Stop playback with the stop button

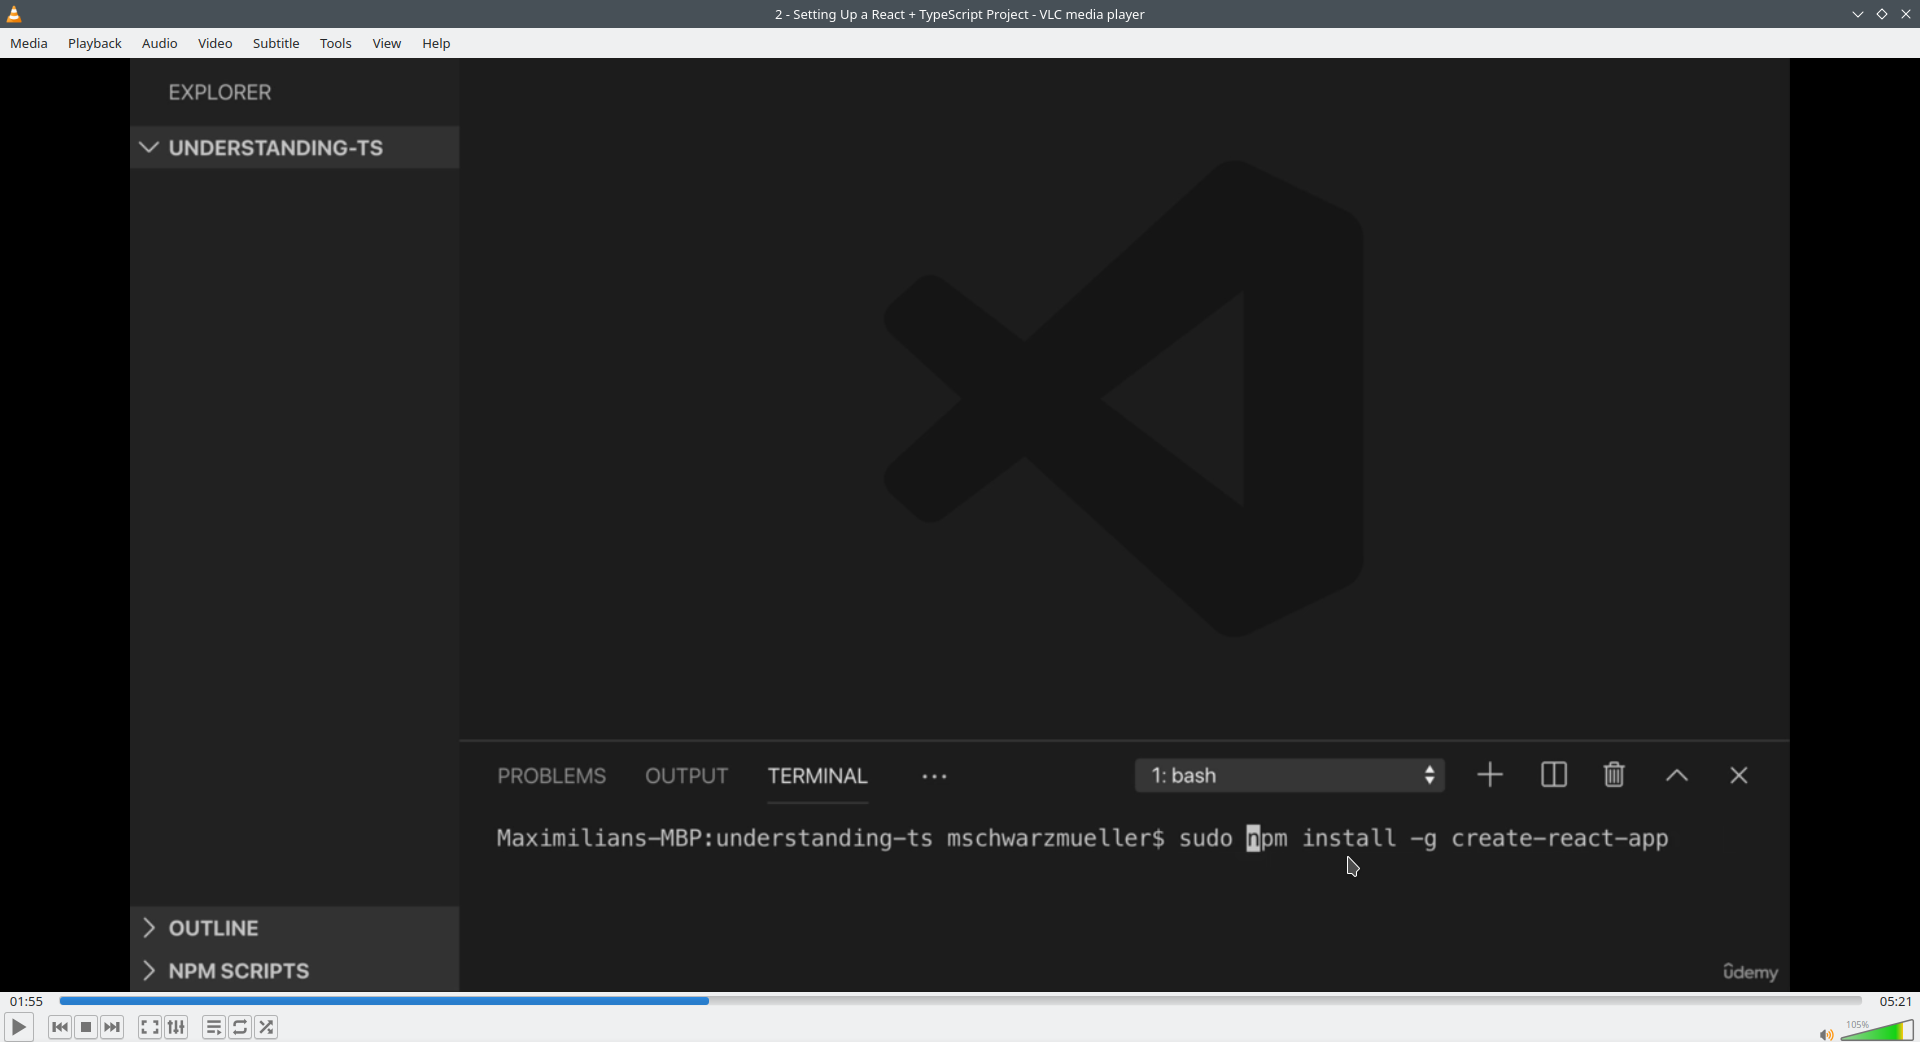(x=86, y=1027)
